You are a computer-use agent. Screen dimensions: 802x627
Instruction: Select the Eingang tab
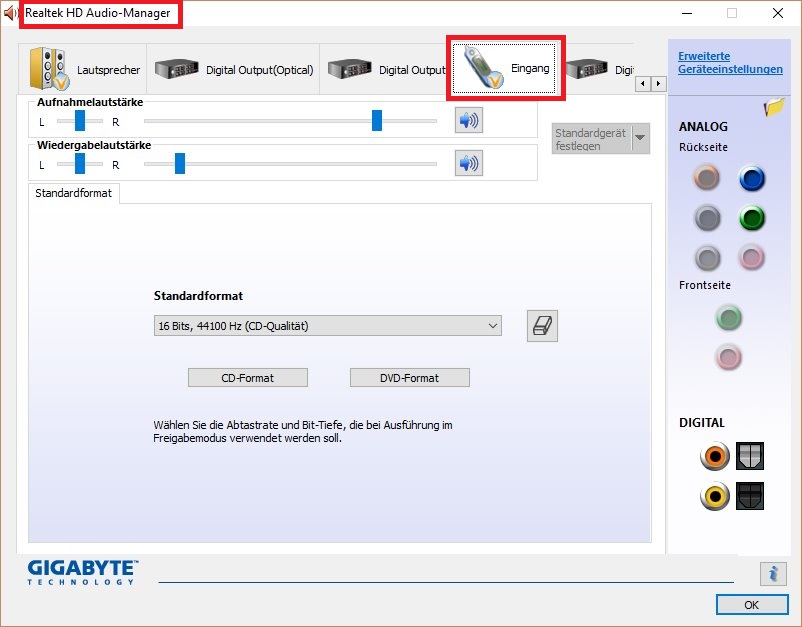tap(505, 68)
